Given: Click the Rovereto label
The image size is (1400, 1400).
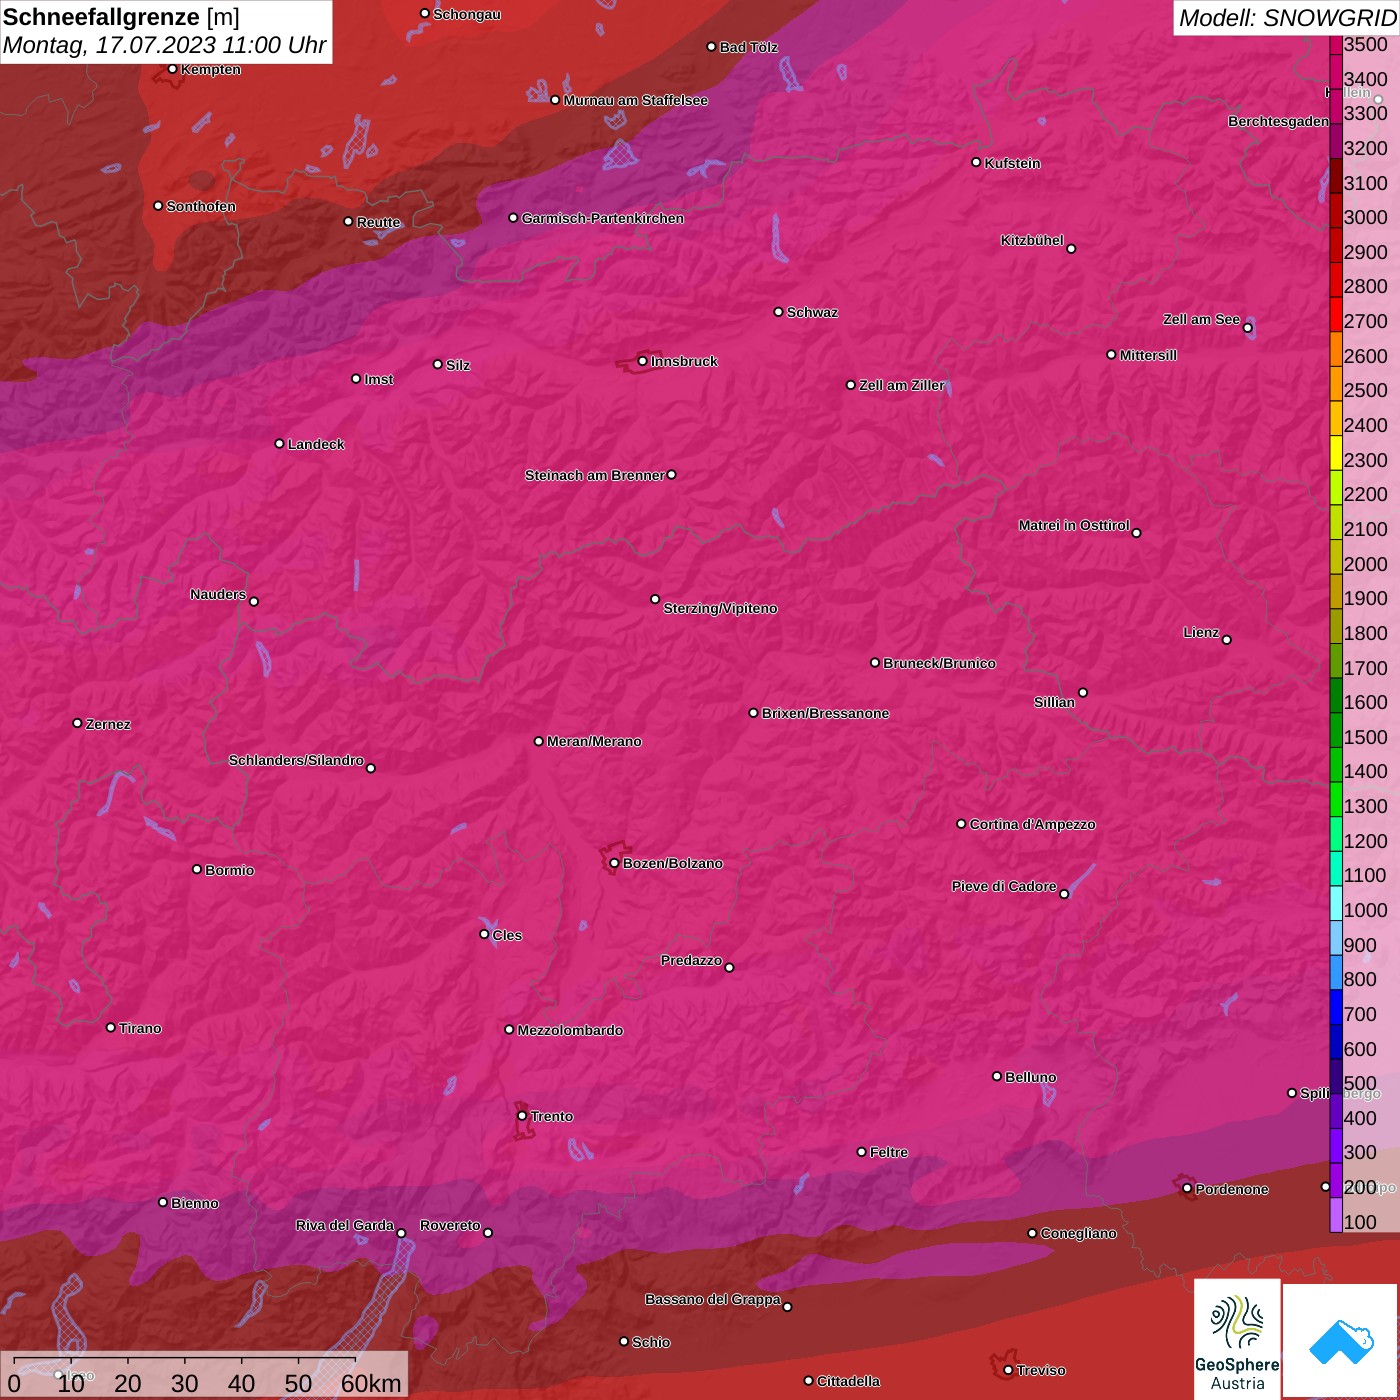Looking at the screenshot, I should pos(450,1225).
